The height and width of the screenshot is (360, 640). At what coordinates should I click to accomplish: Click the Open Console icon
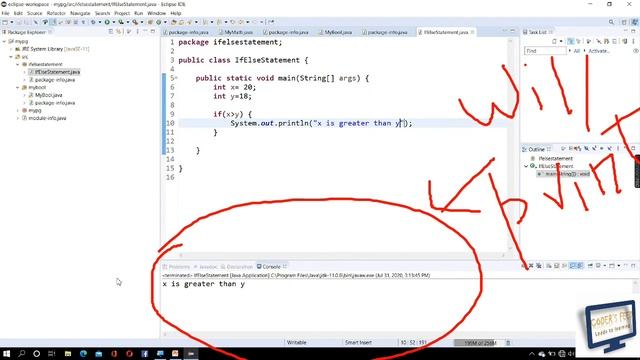click(x=612, y=266)
